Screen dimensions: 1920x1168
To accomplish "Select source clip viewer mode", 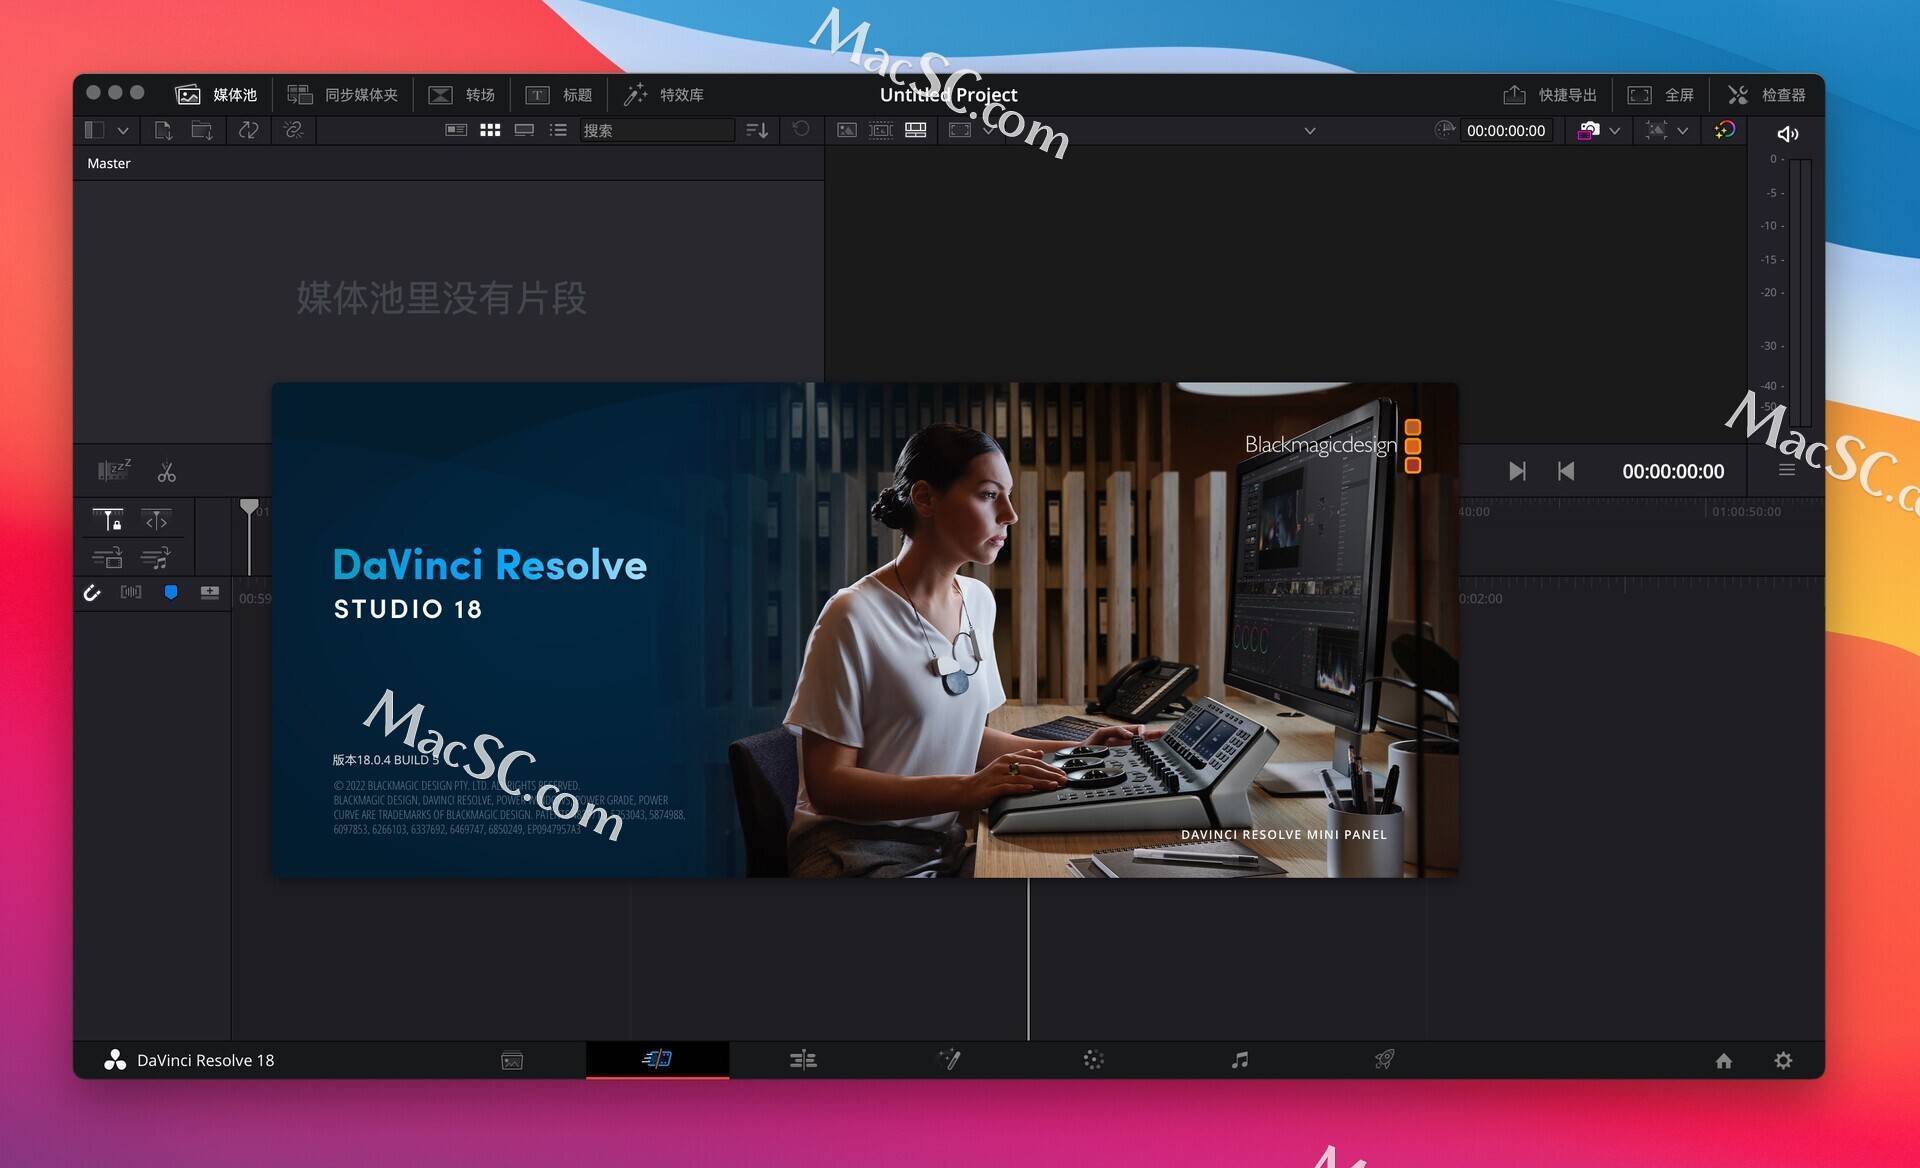I will point(847,130).
